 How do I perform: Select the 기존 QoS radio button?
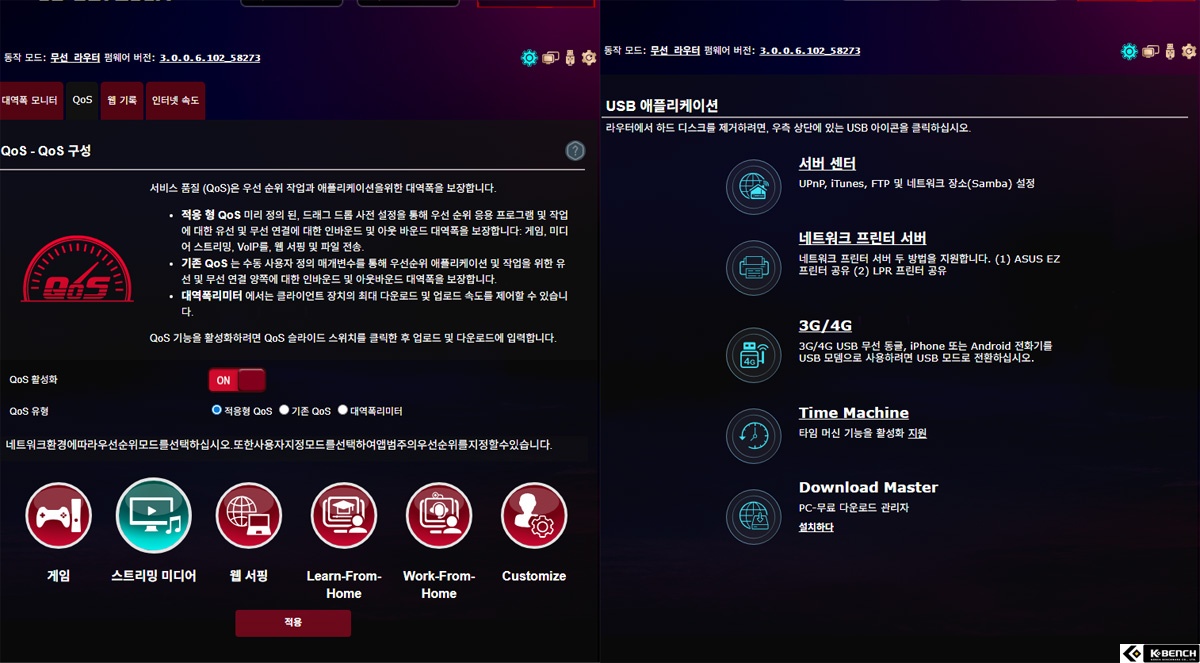click(284, 410)
